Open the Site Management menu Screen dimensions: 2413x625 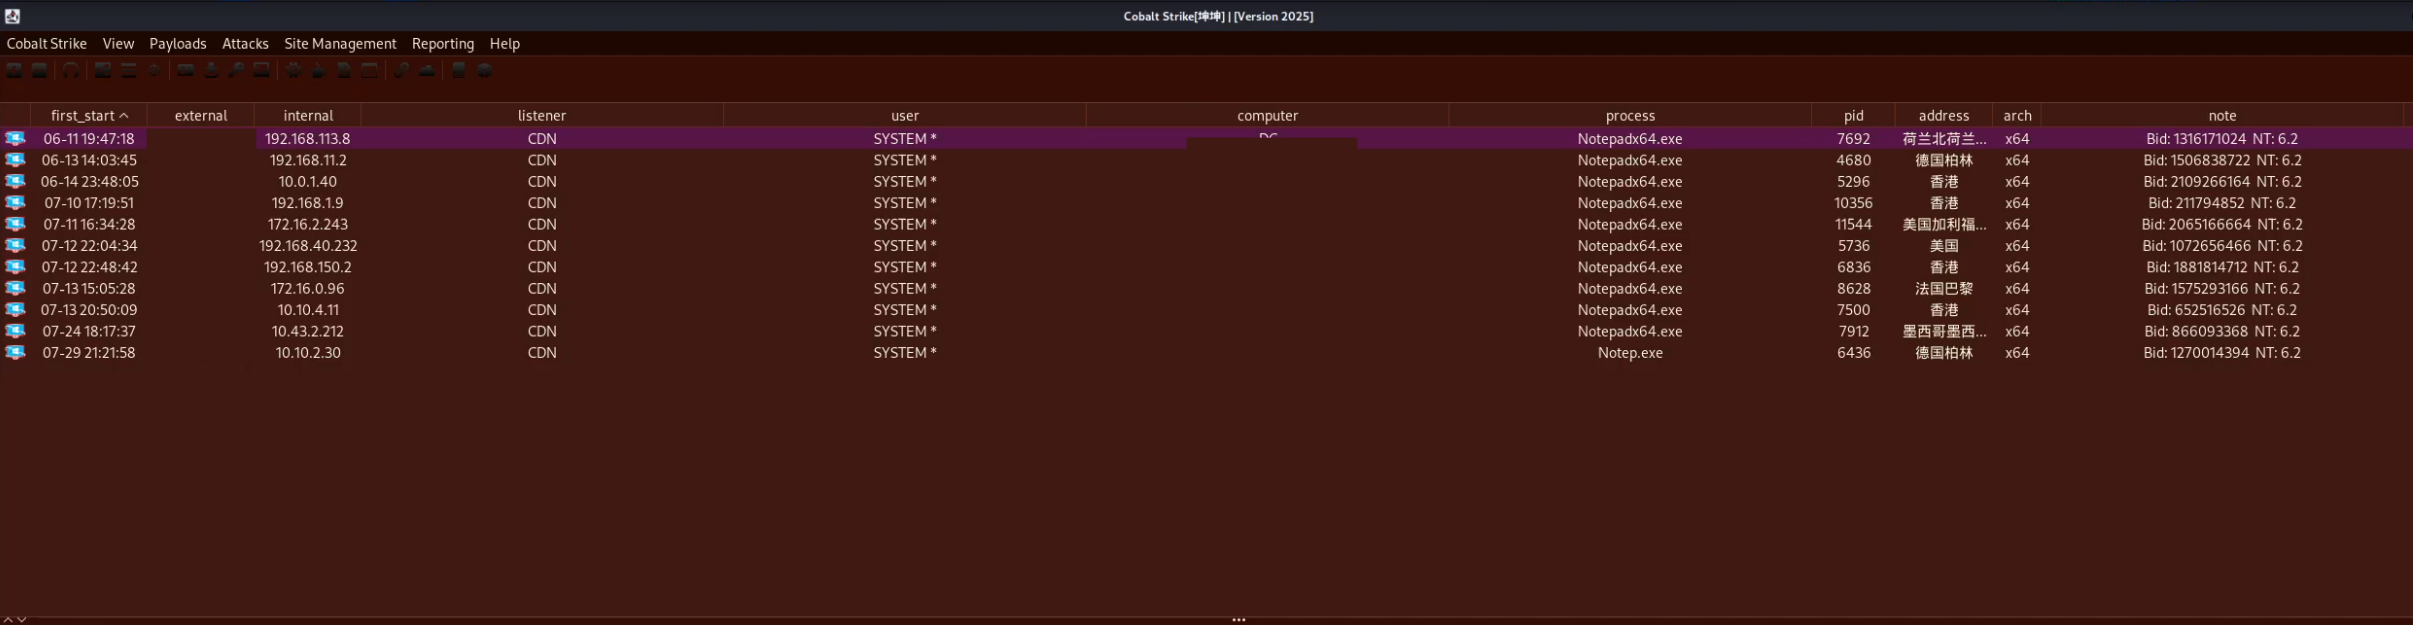(x=340, y=44)
